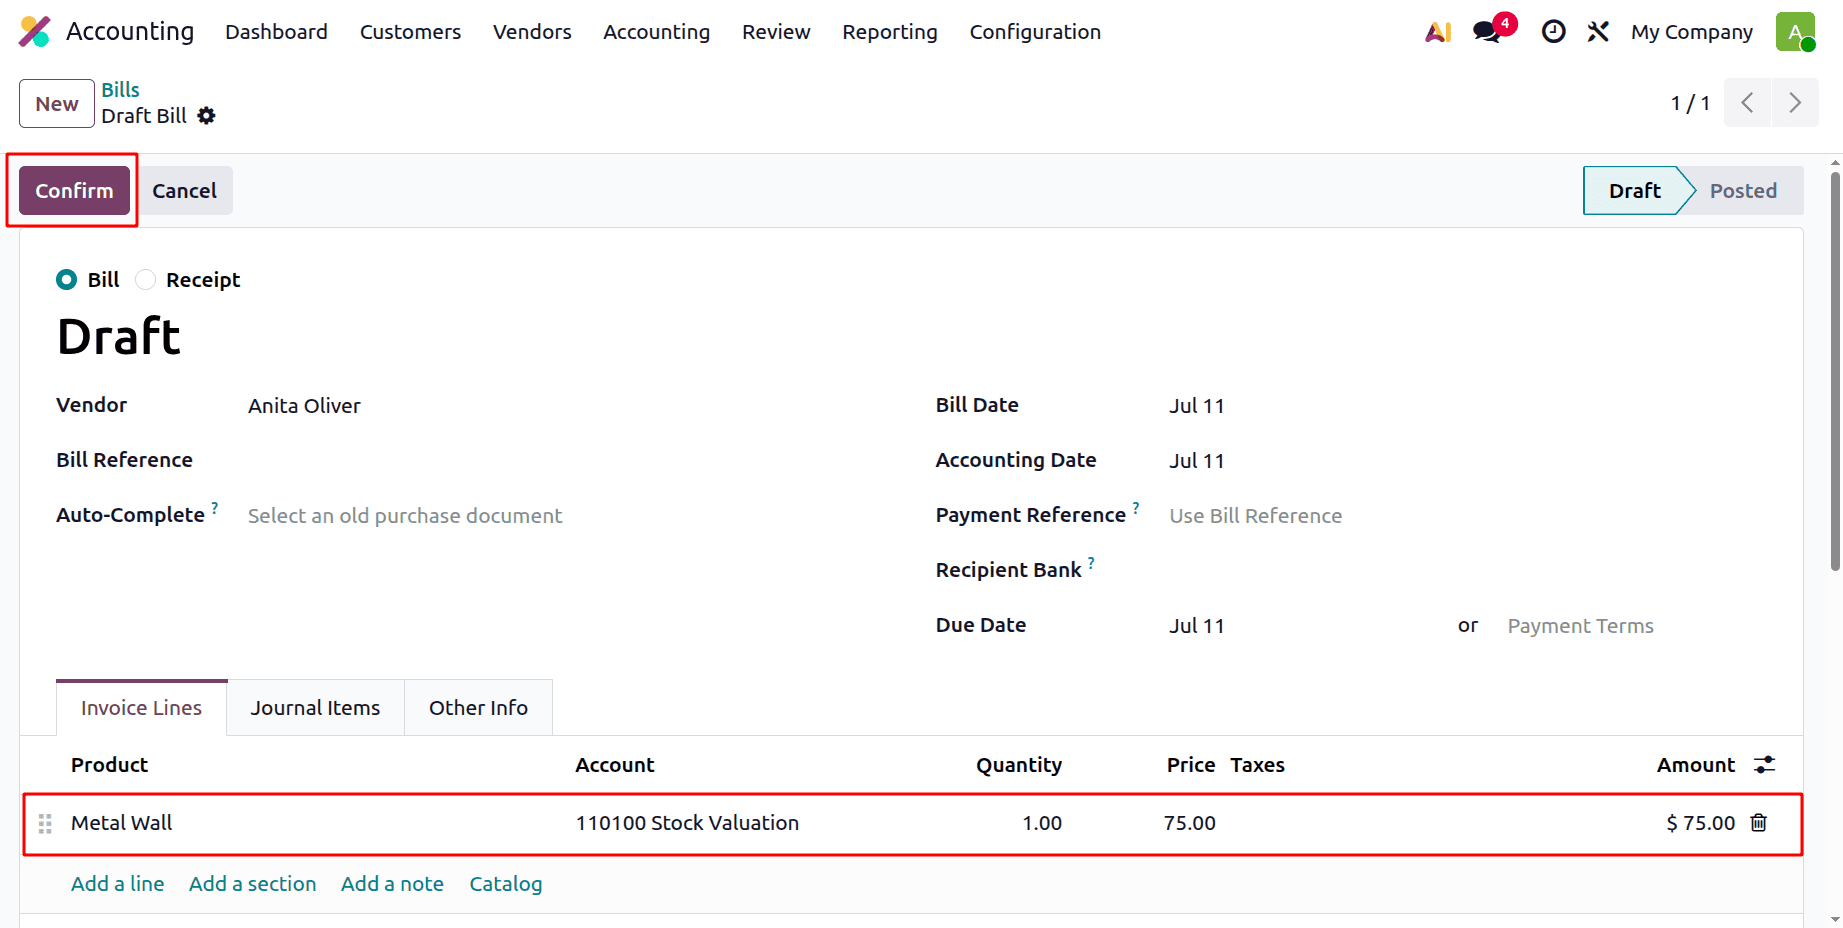1843x928 pixels.
Task: Open the Dashboard menu
Action: coord(276,32)
